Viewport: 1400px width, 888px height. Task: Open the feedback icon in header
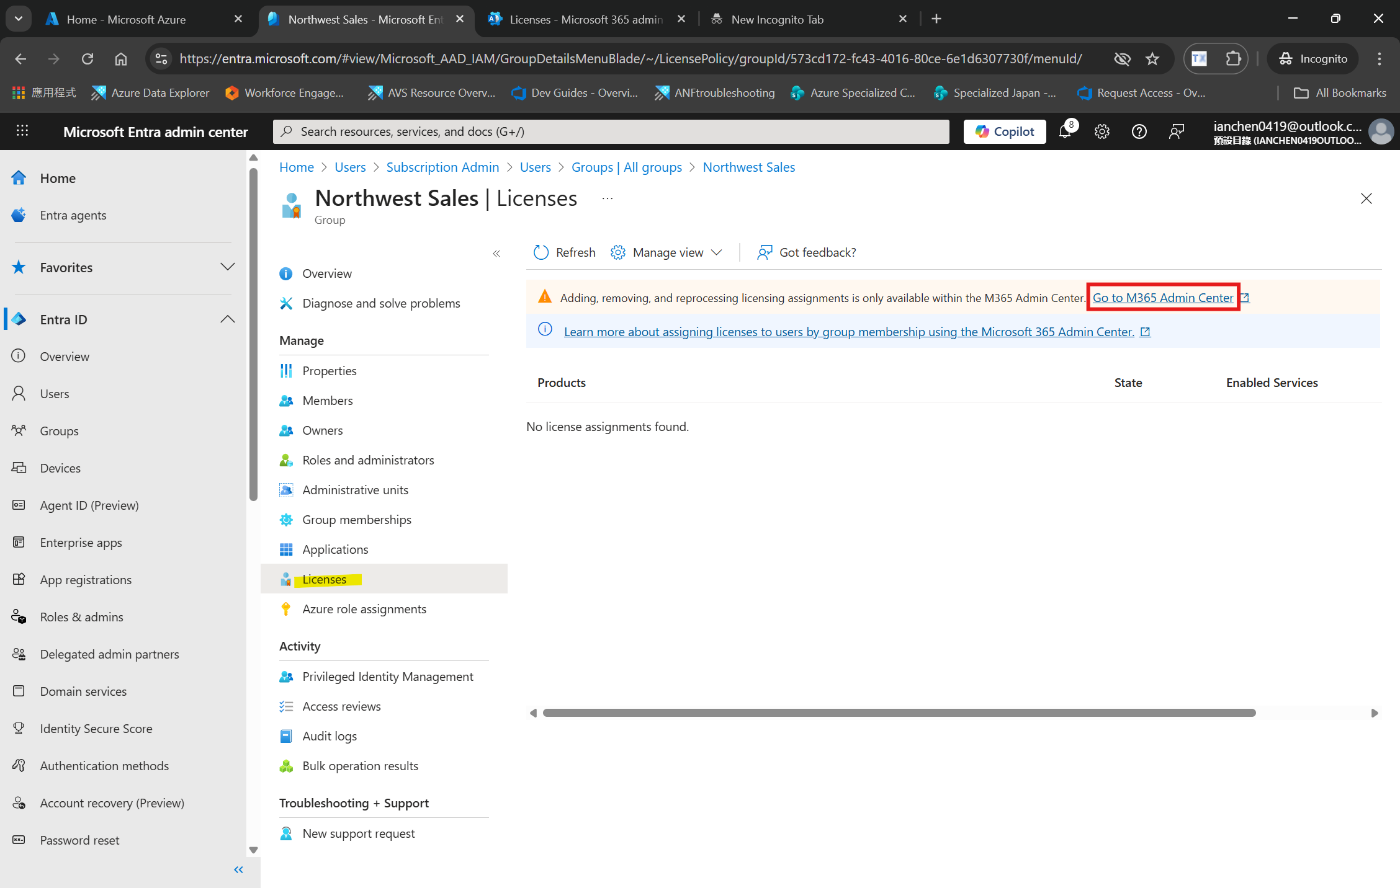(1177, 132)
